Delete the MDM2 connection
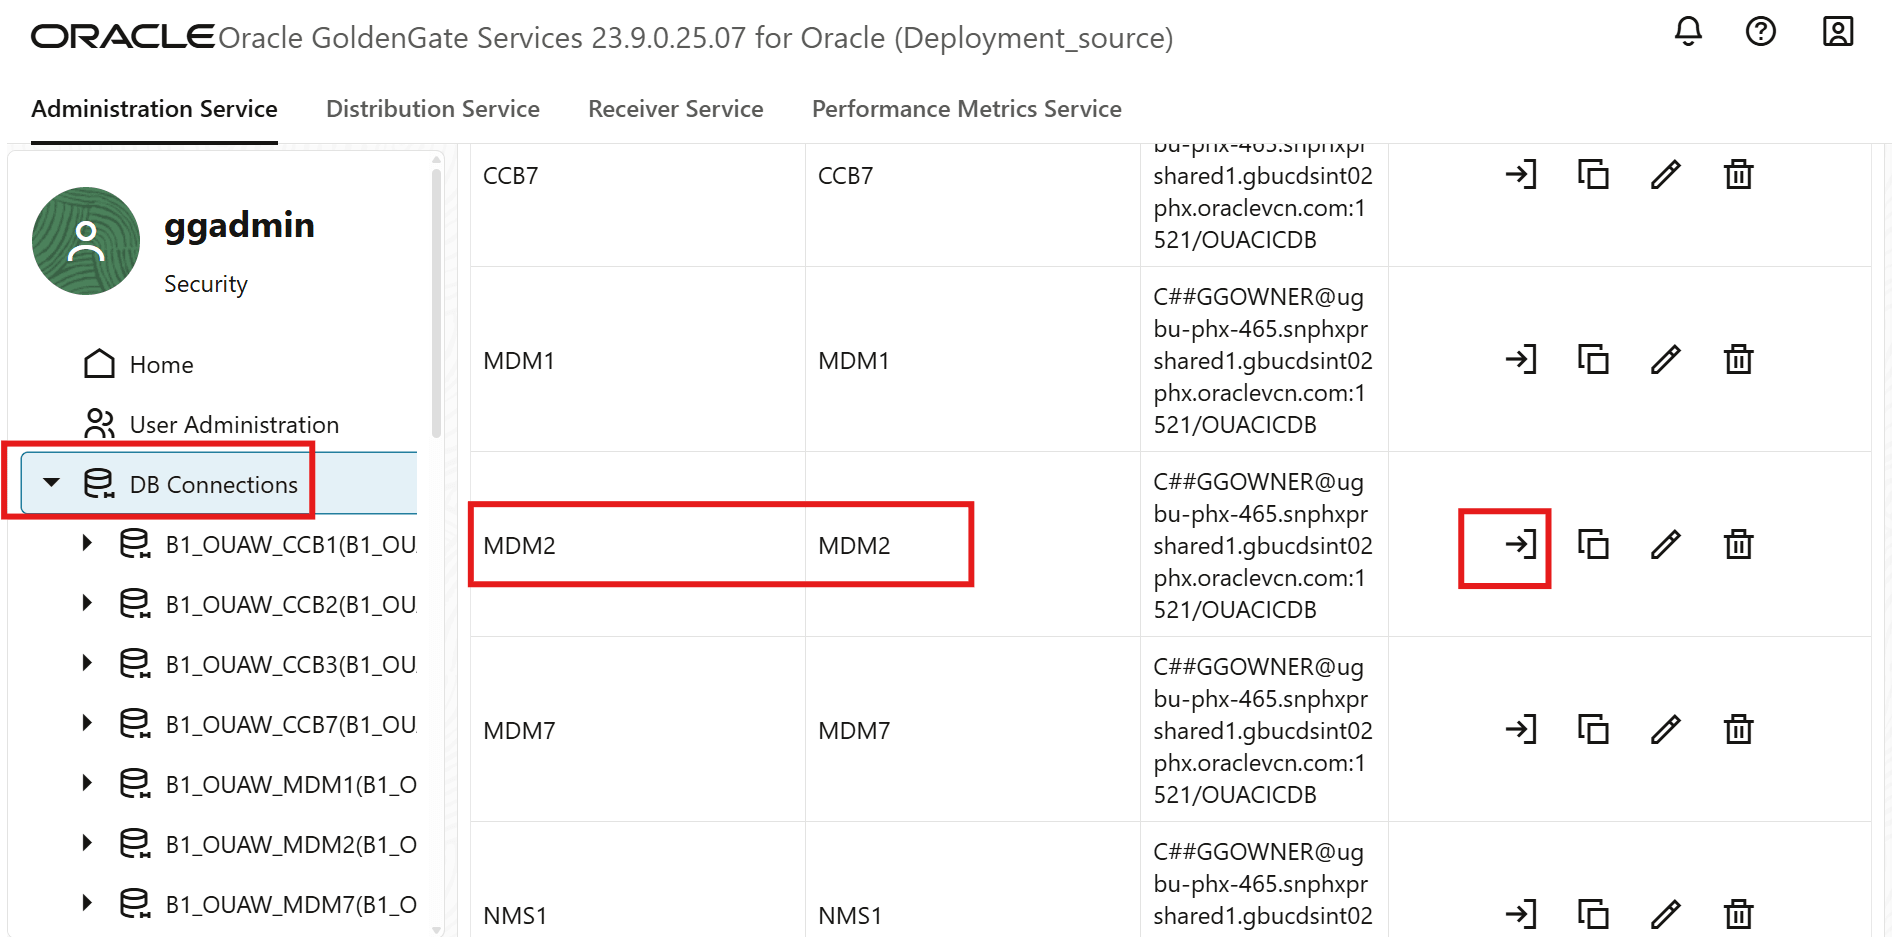Image resolution: width=1892 pixels, height=937 pixels. [1738, 545]
